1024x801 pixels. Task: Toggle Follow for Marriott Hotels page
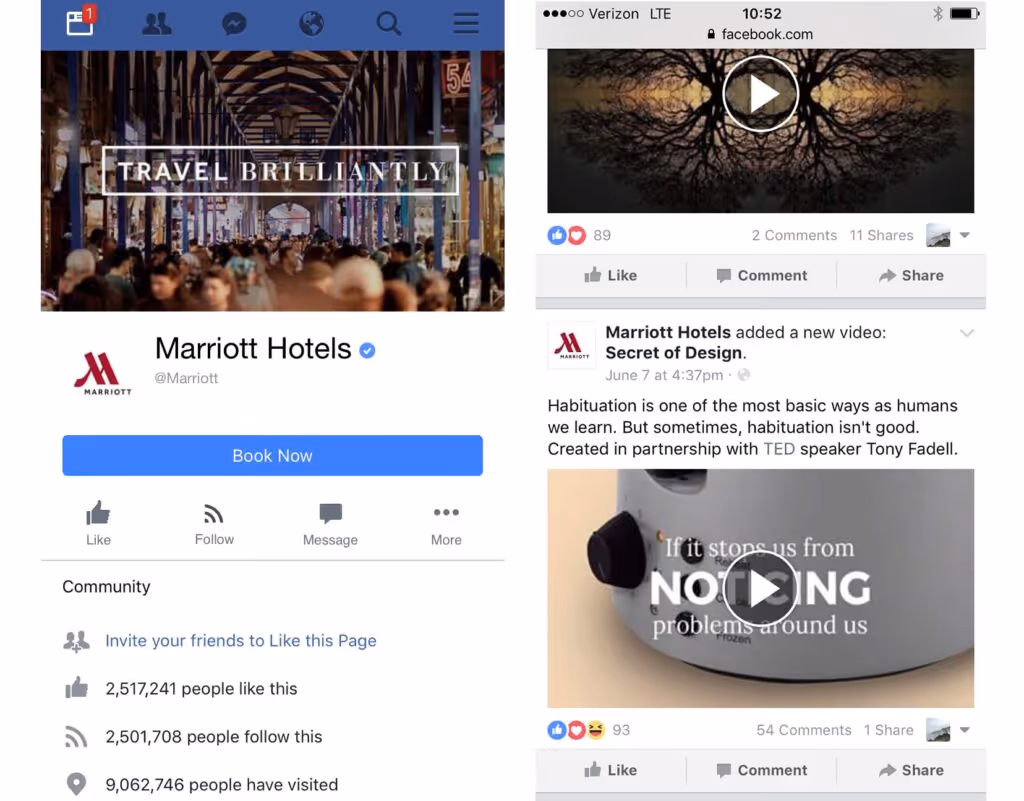click(214, 524)
